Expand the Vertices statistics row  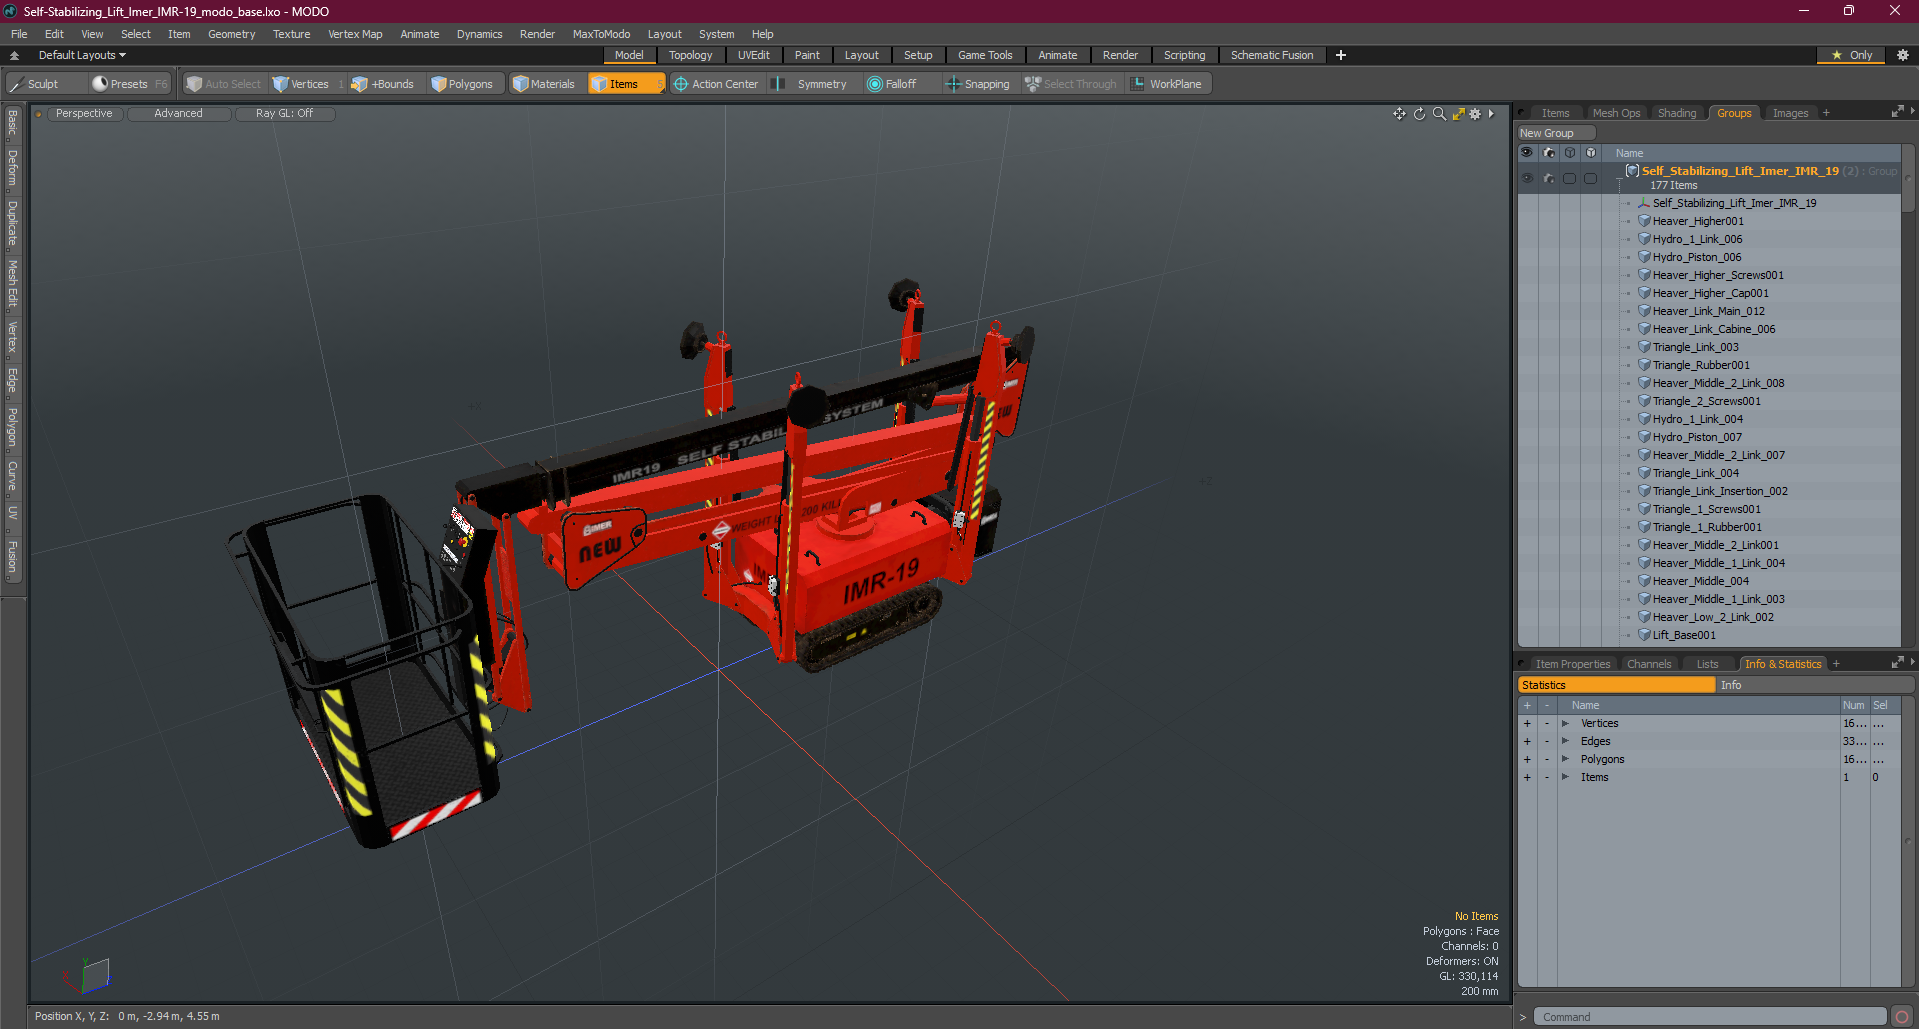pos(1565,723)
